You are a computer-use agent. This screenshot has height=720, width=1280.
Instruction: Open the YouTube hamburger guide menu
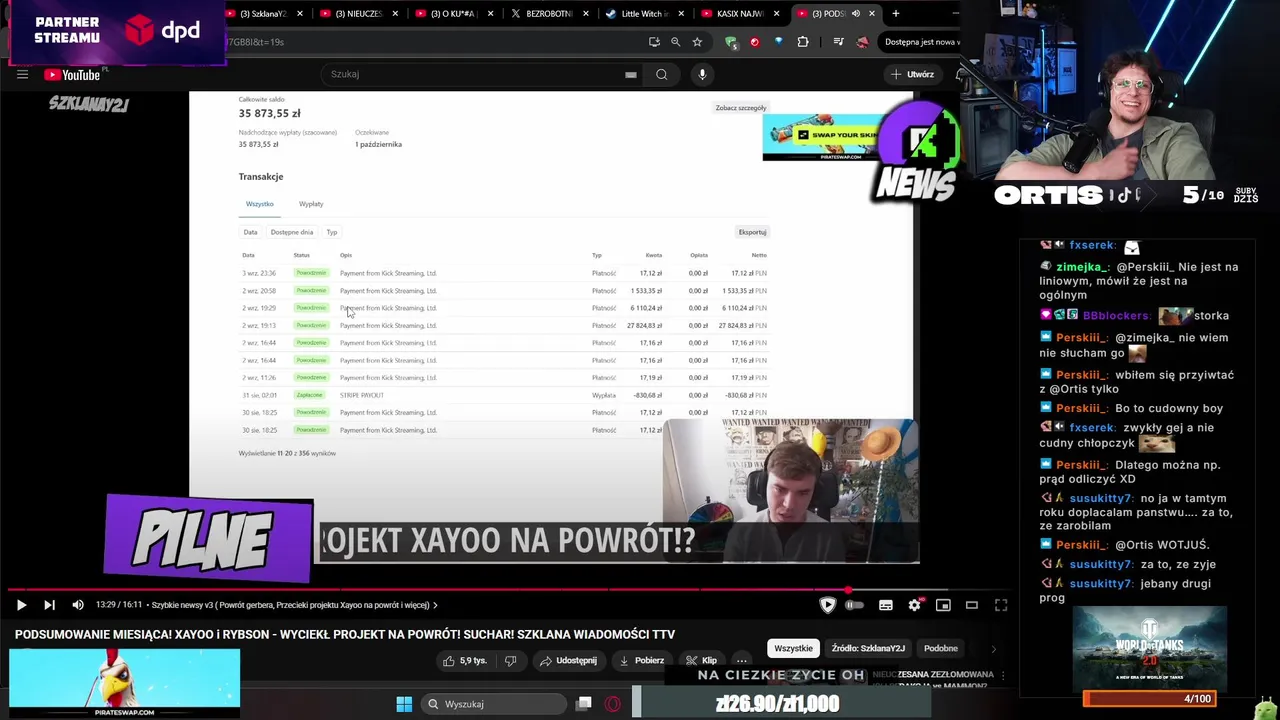[22, 74]
